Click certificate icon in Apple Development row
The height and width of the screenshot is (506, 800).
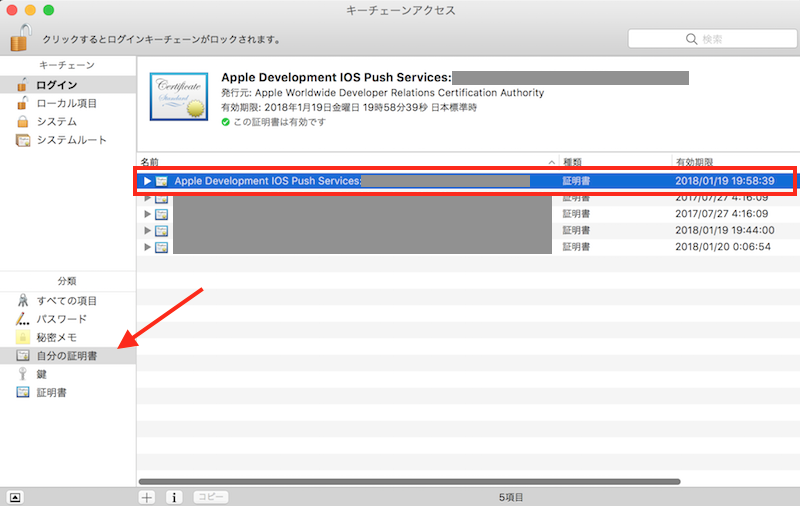click(x=162, y=181)
